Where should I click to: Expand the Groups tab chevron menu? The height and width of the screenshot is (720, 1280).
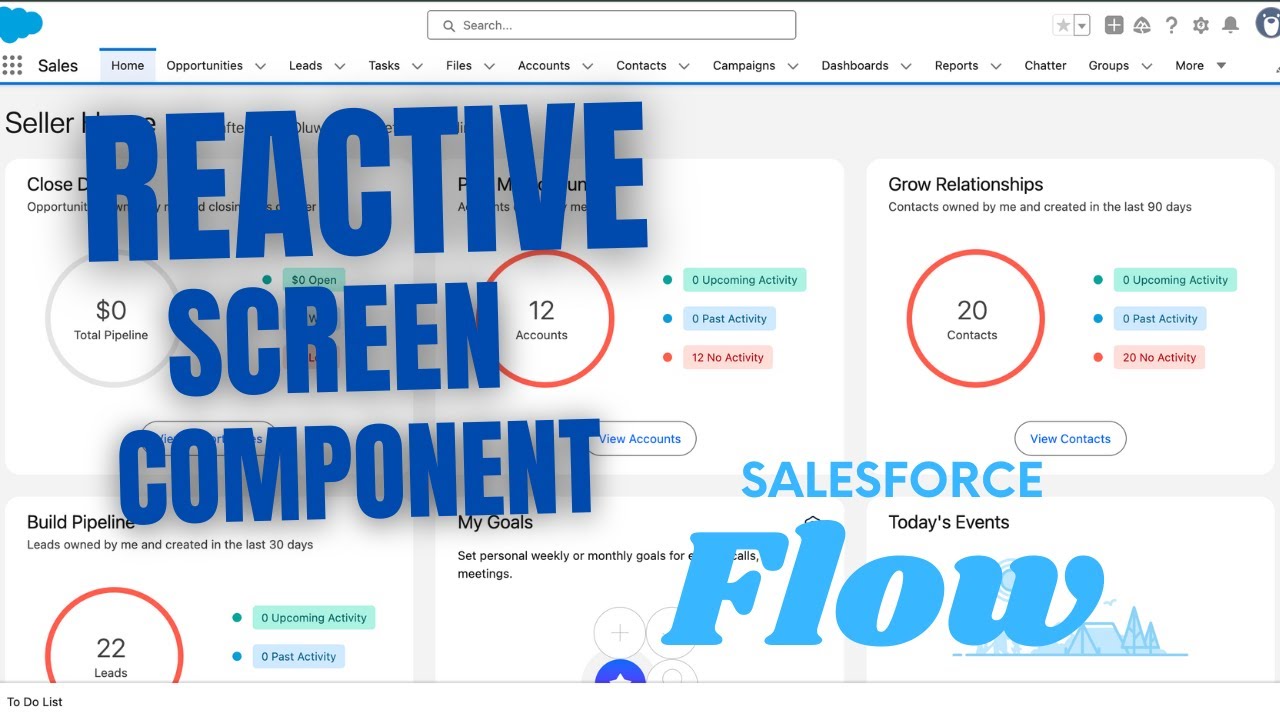(1146, 66)
